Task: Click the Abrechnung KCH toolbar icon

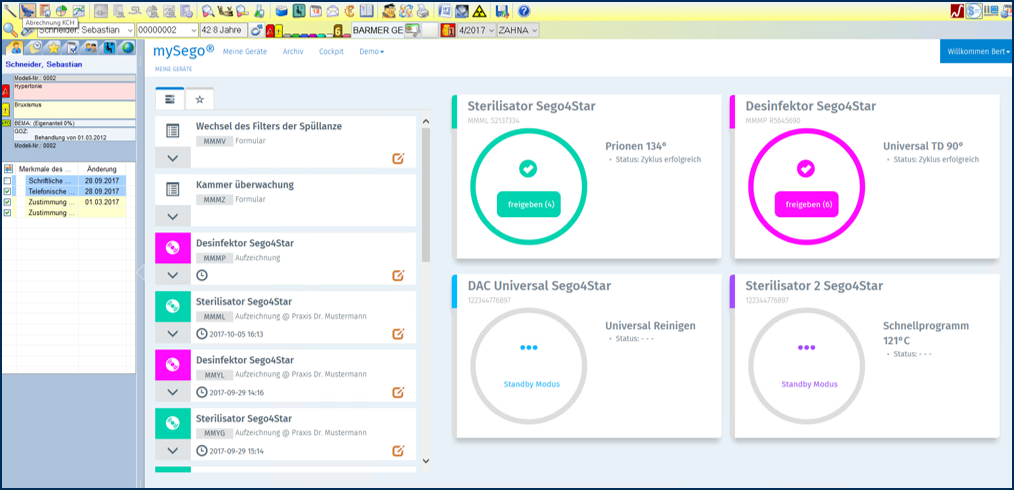Action: tap(28, 10)
